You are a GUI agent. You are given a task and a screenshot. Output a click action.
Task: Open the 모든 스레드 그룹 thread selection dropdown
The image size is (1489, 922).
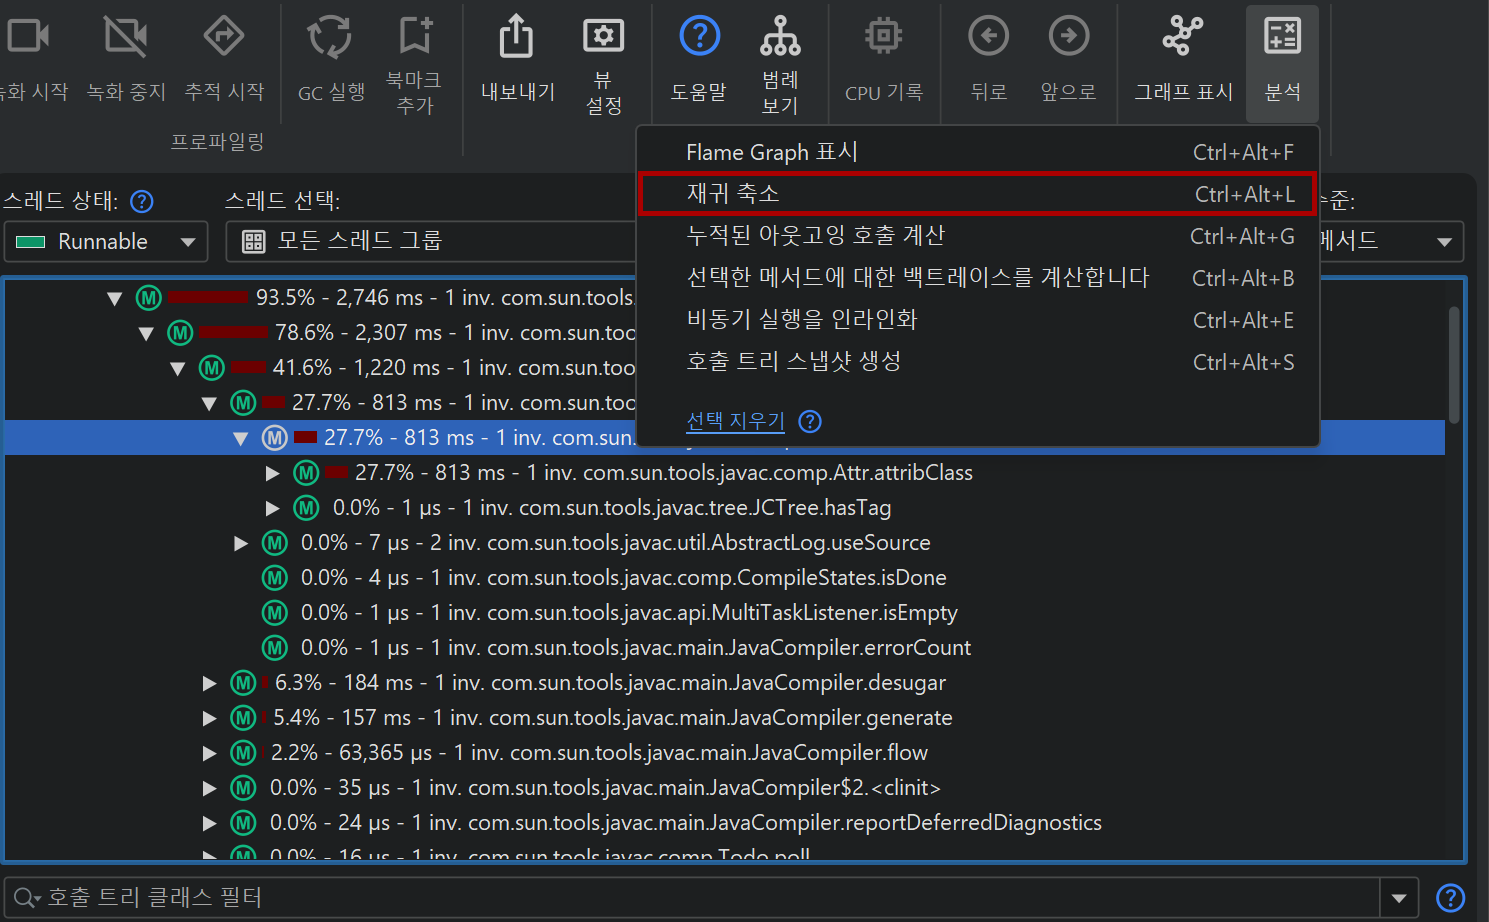[430, 242]
